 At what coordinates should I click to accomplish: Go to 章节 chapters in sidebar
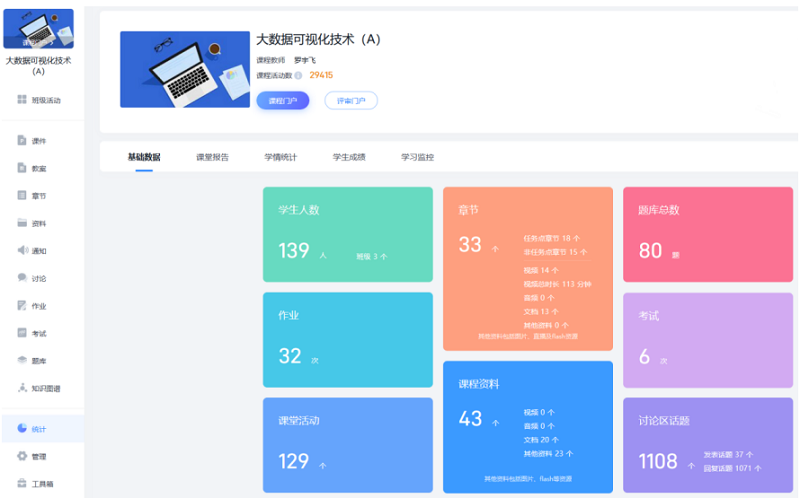(22, 196)
